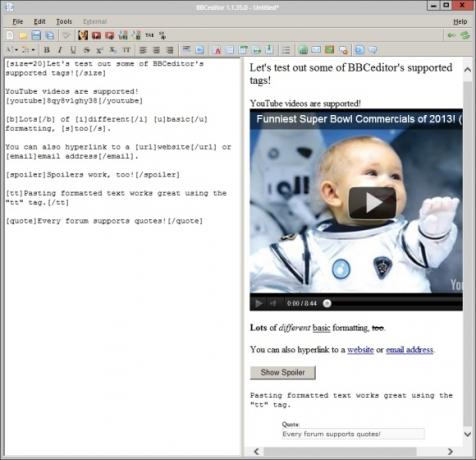Click the spell check checkmark icon
The width and height of the screenshot is (476, 460).
click(x=66, y=35)
